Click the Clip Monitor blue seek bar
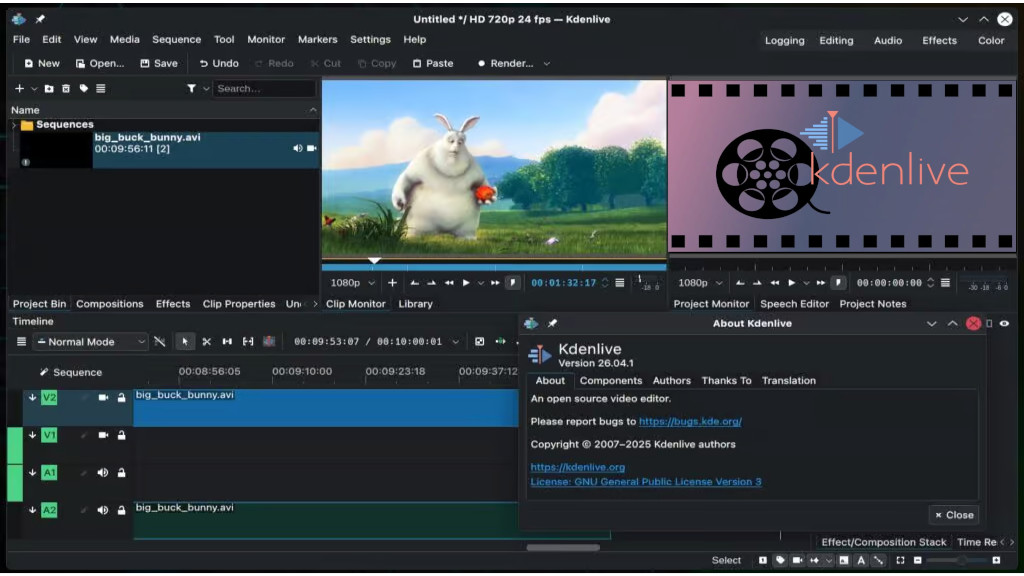The width and height of the screenshot is (1024, 576). pyautogui.click(x=494, y=267)
